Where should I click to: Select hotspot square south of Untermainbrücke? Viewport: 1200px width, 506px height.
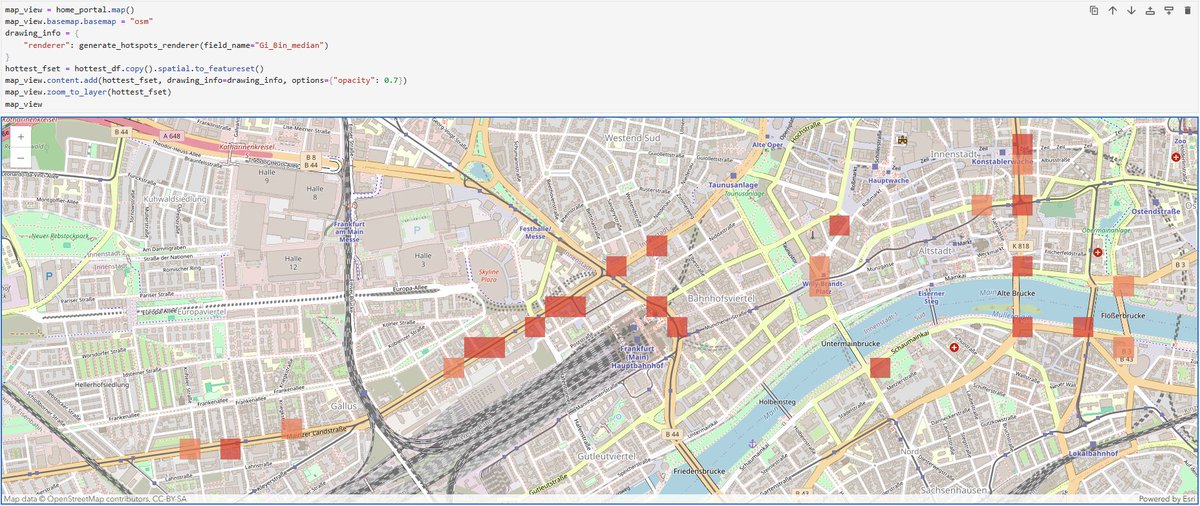pyautogui.click(x=880, y=367)
